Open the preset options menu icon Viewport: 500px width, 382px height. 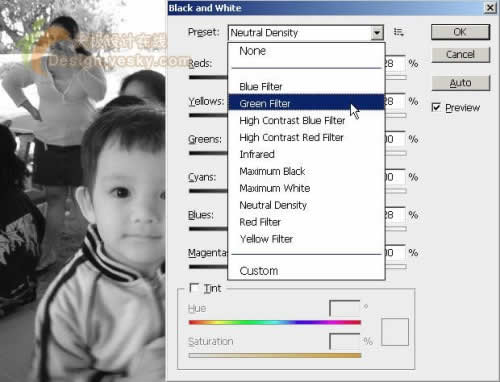[399, 32]
